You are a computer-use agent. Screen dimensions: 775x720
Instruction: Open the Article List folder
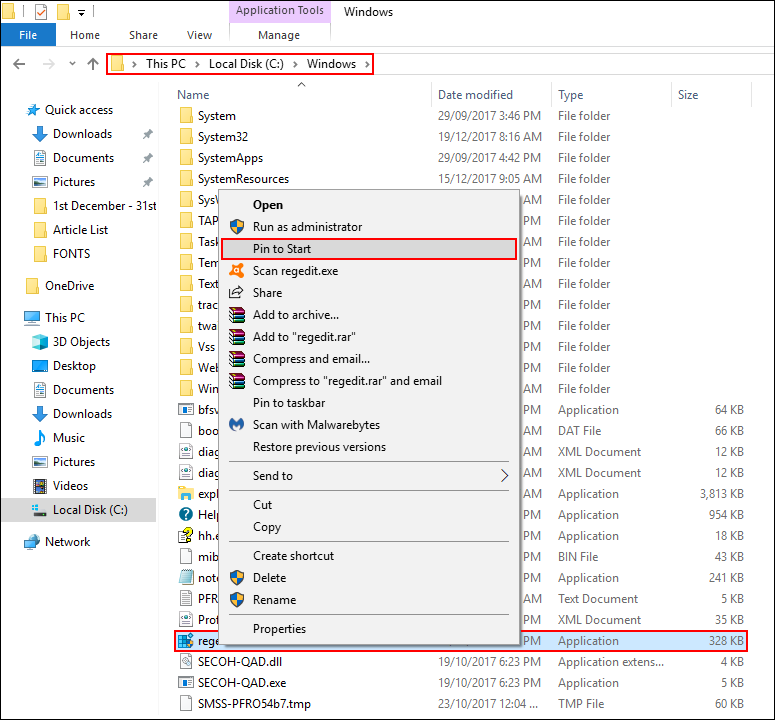point(80,230)
